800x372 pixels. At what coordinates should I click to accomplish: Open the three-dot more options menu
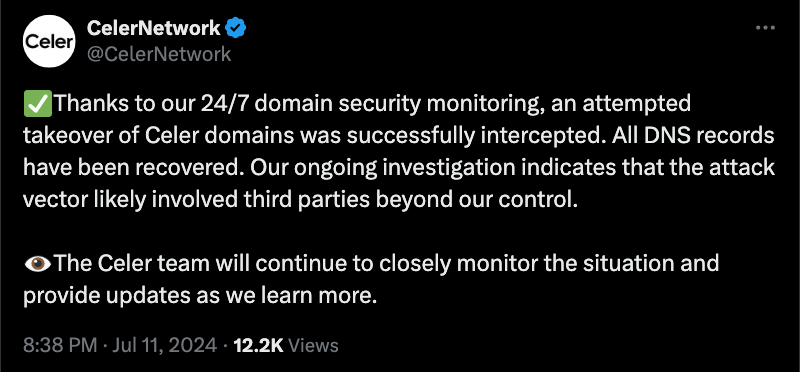click(765, 28)
